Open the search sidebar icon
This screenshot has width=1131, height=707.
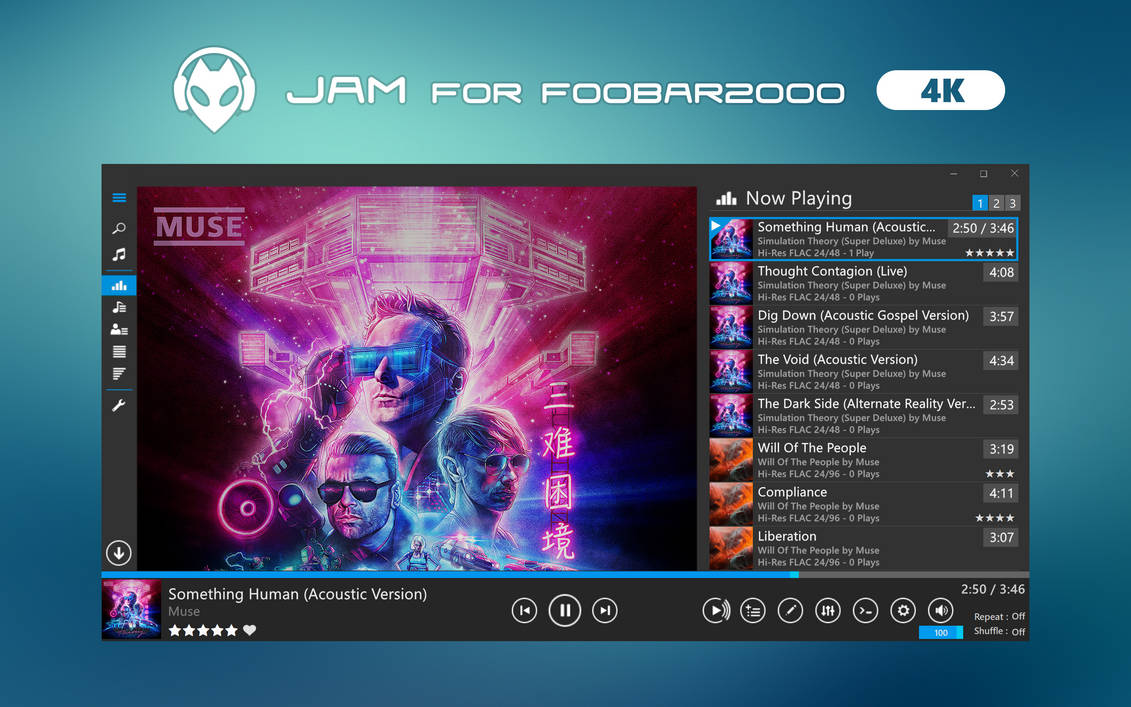point(119,228)
